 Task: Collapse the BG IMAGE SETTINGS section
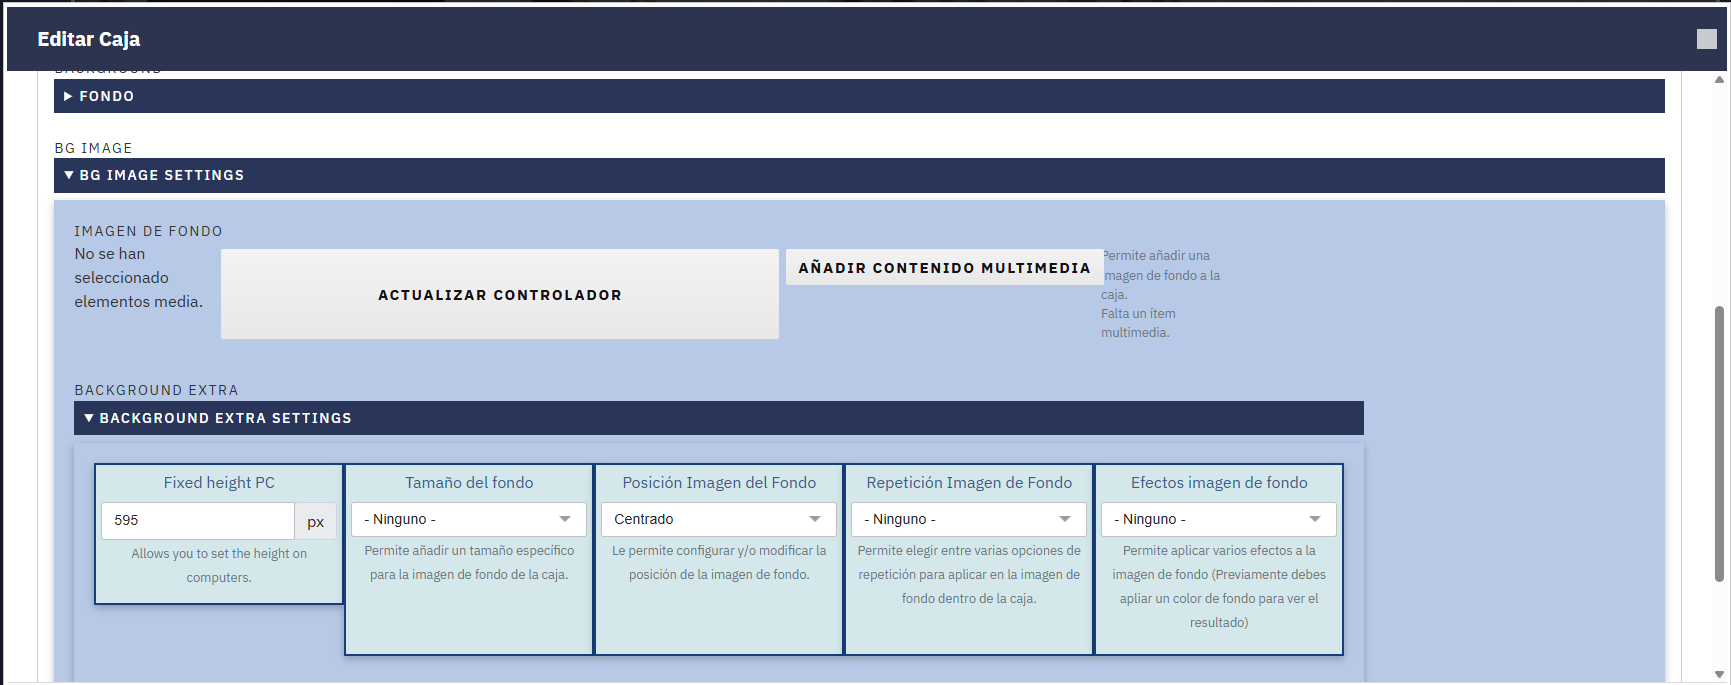point(859,175)
